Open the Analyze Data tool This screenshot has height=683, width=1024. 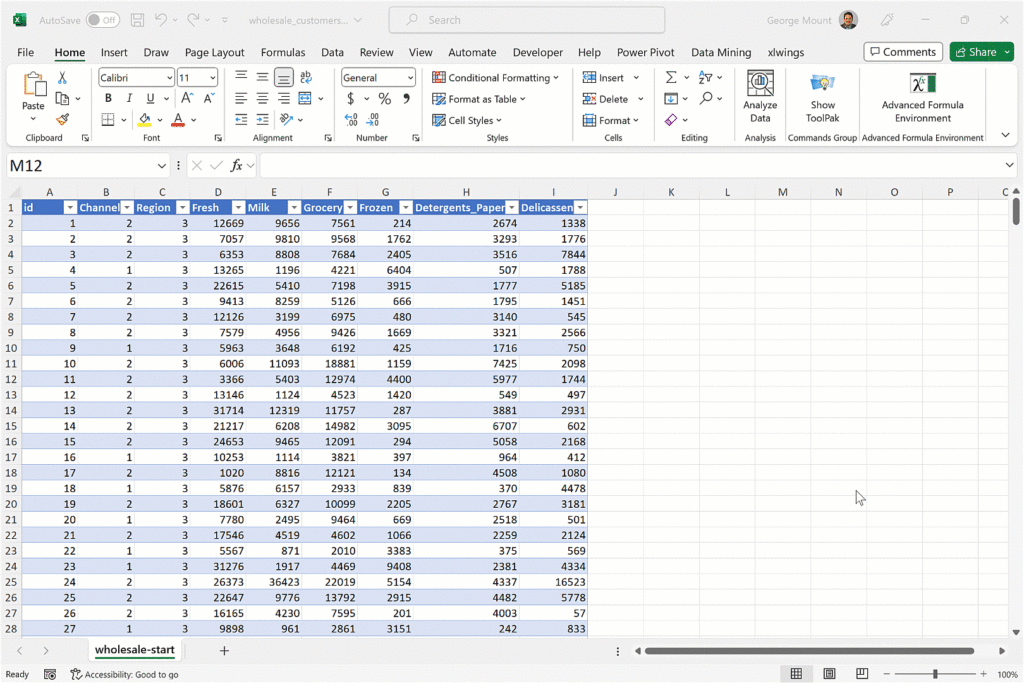click(760, 96)
